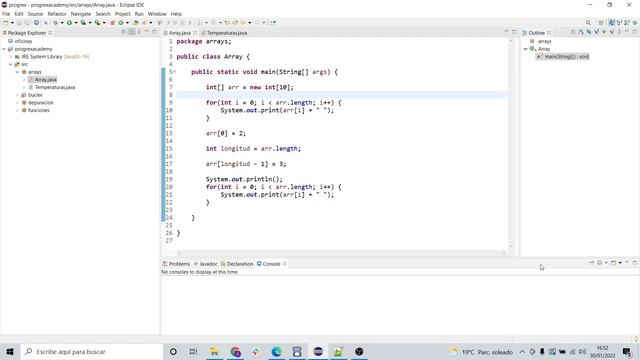Image resolution: width=640 pixels, height=360 pixels.
Task: Open the Run menu
Action: pyautogui.click(x=139, y=14)
